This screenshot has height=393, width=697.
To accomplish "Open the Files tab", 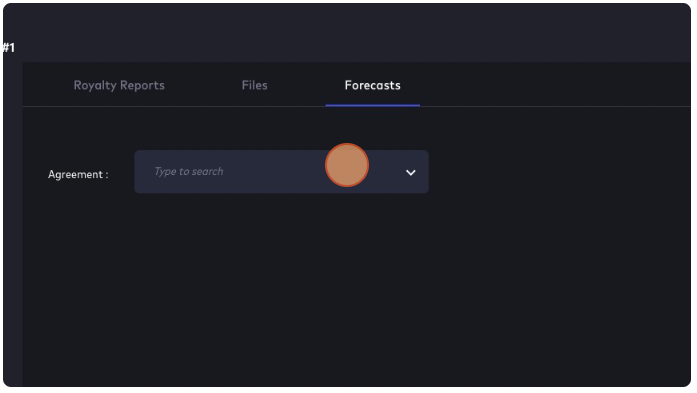I will click(x=255, y=85).
